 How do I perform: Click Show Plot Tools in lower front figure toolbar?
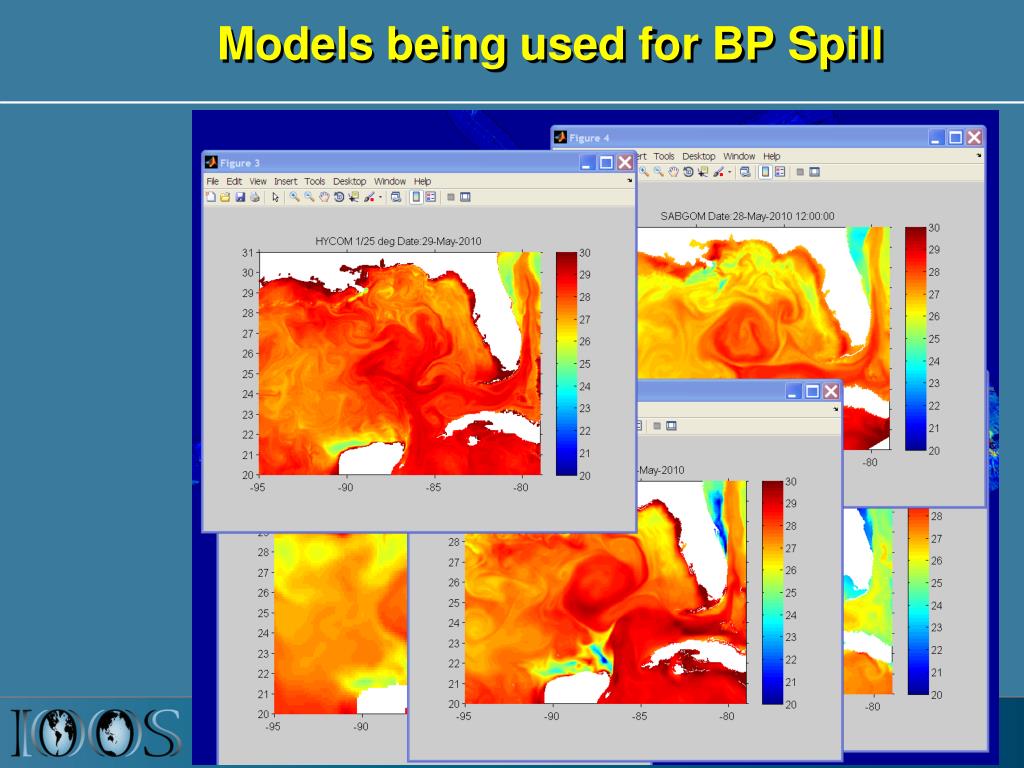tap(671, 426)
